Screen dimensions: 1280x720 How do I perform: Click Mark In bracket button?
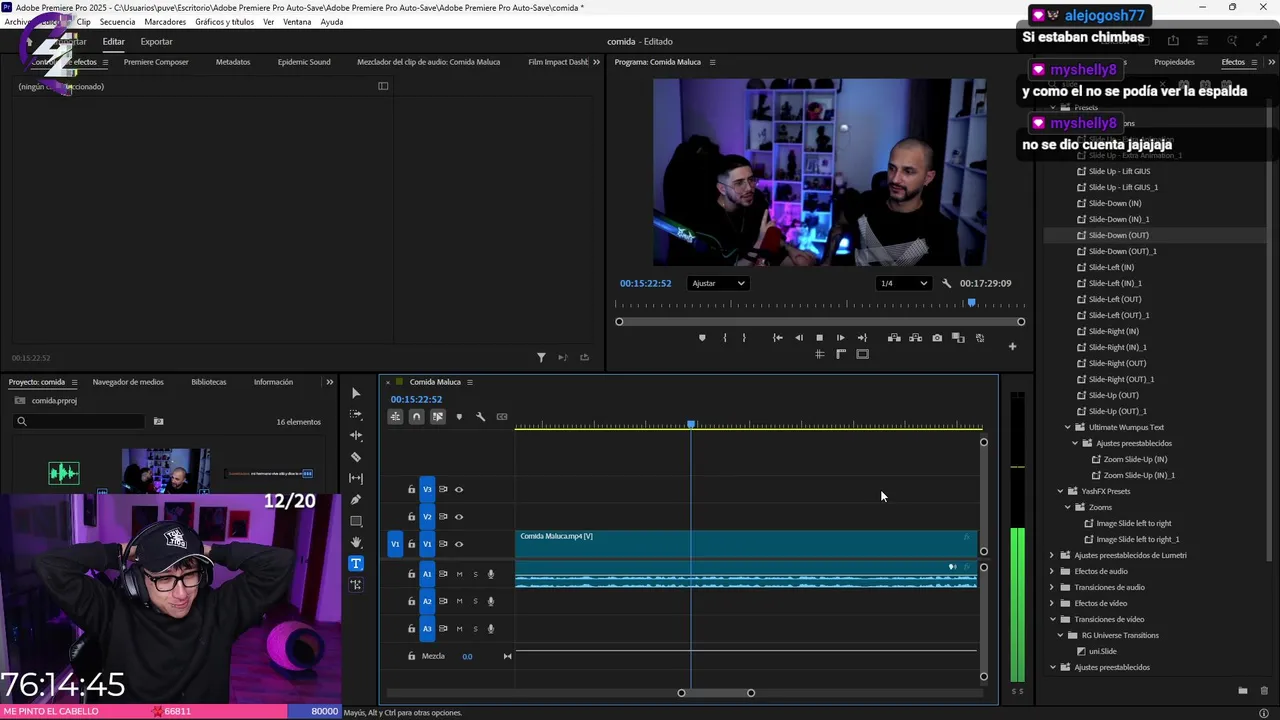(725, 338)
